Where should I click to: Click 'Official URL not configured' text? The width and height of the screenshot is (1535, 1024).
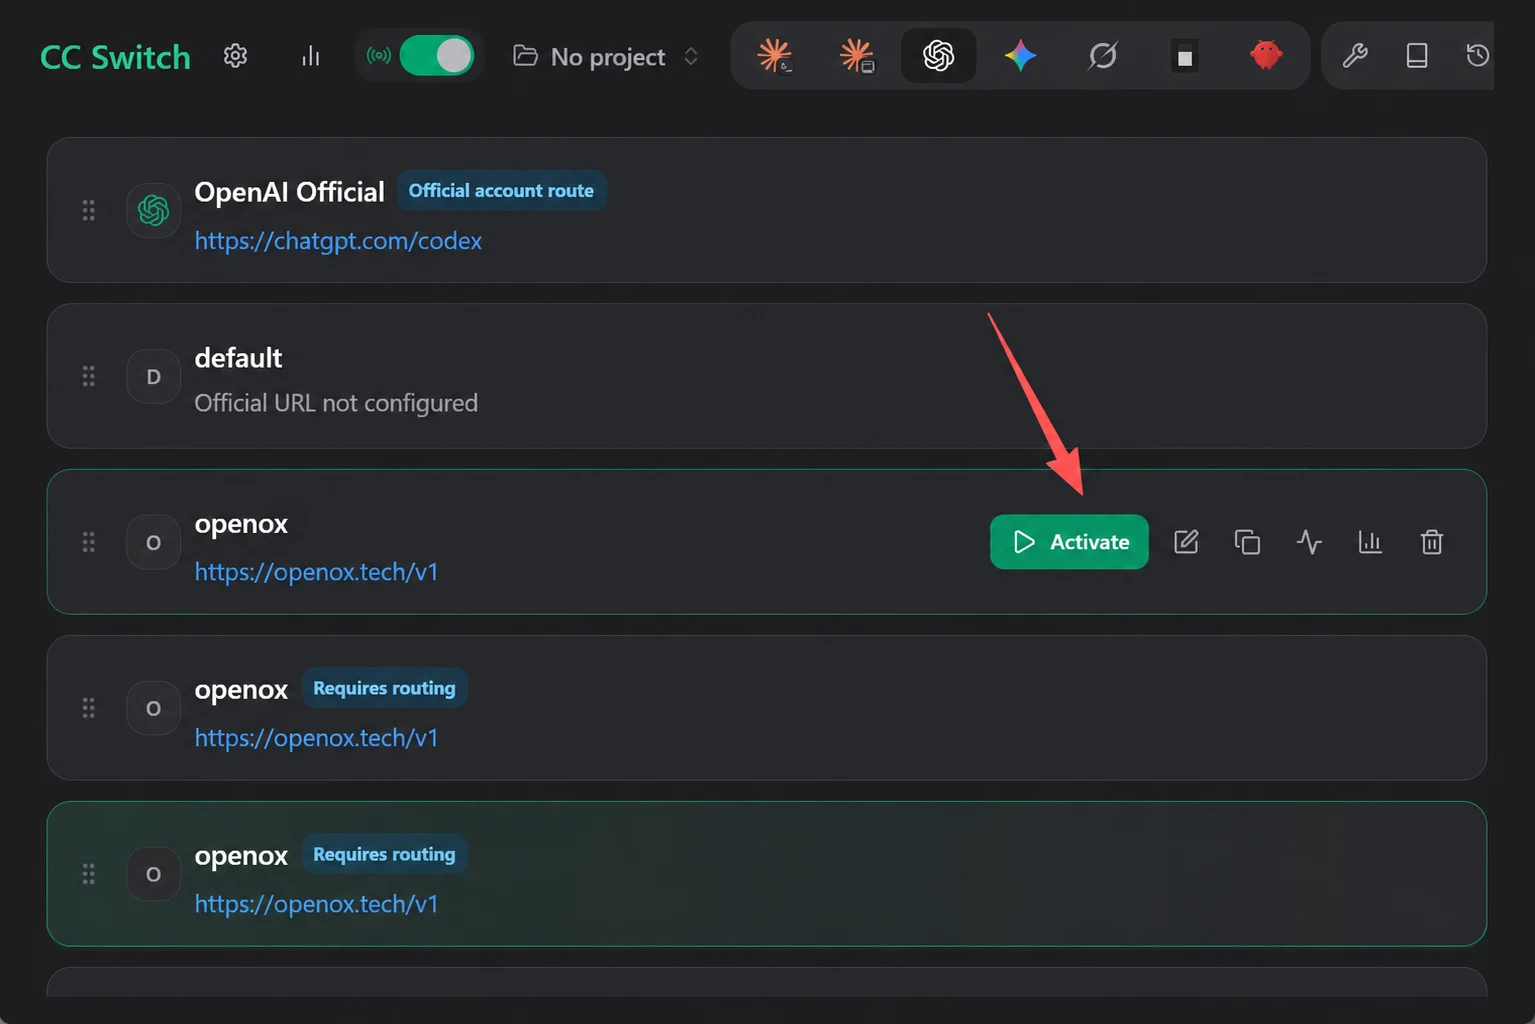(x=336, y=403)
